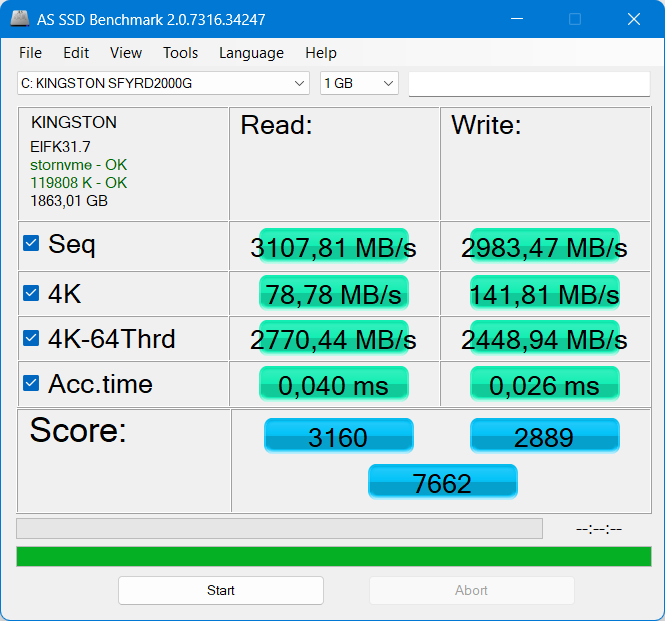
Task: Open the Edit menu
Action: point(76,53)
